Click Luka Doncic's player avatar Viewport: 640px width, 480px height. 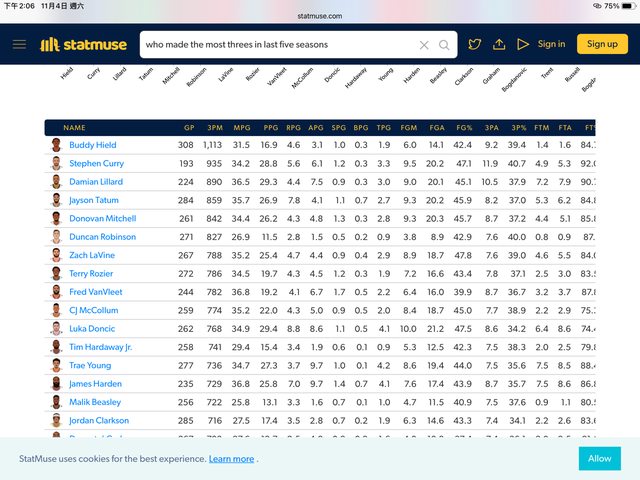tap(57, 329)
